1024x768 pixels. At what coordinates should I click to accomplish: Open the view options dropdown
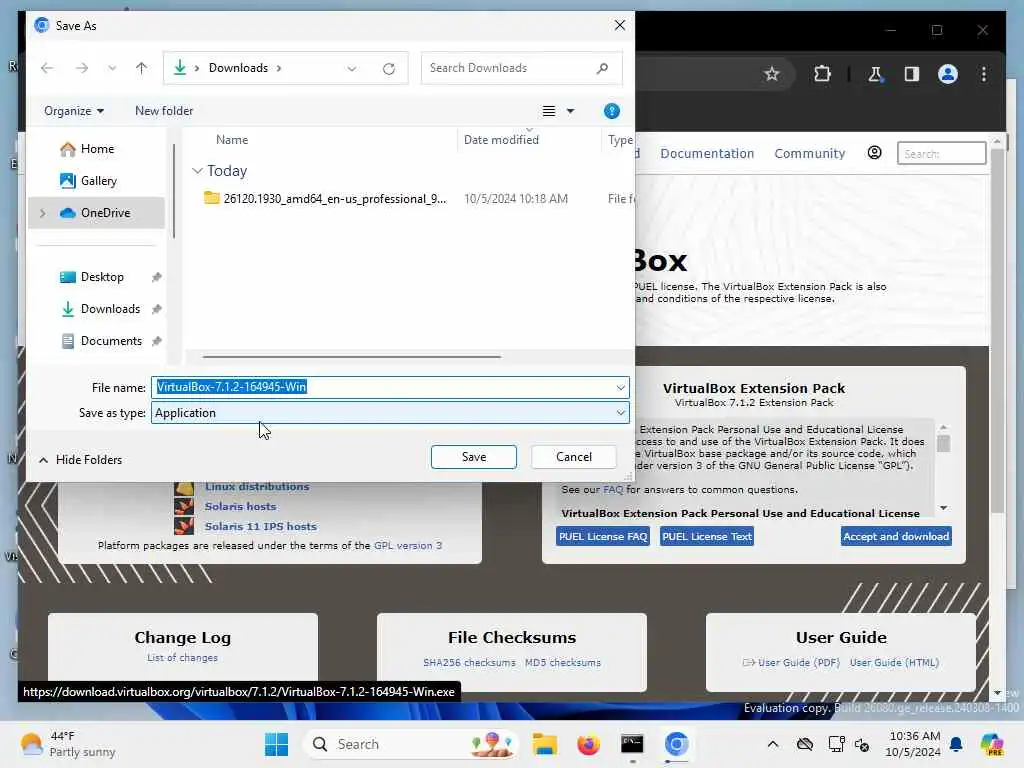[x=570, y=111]
